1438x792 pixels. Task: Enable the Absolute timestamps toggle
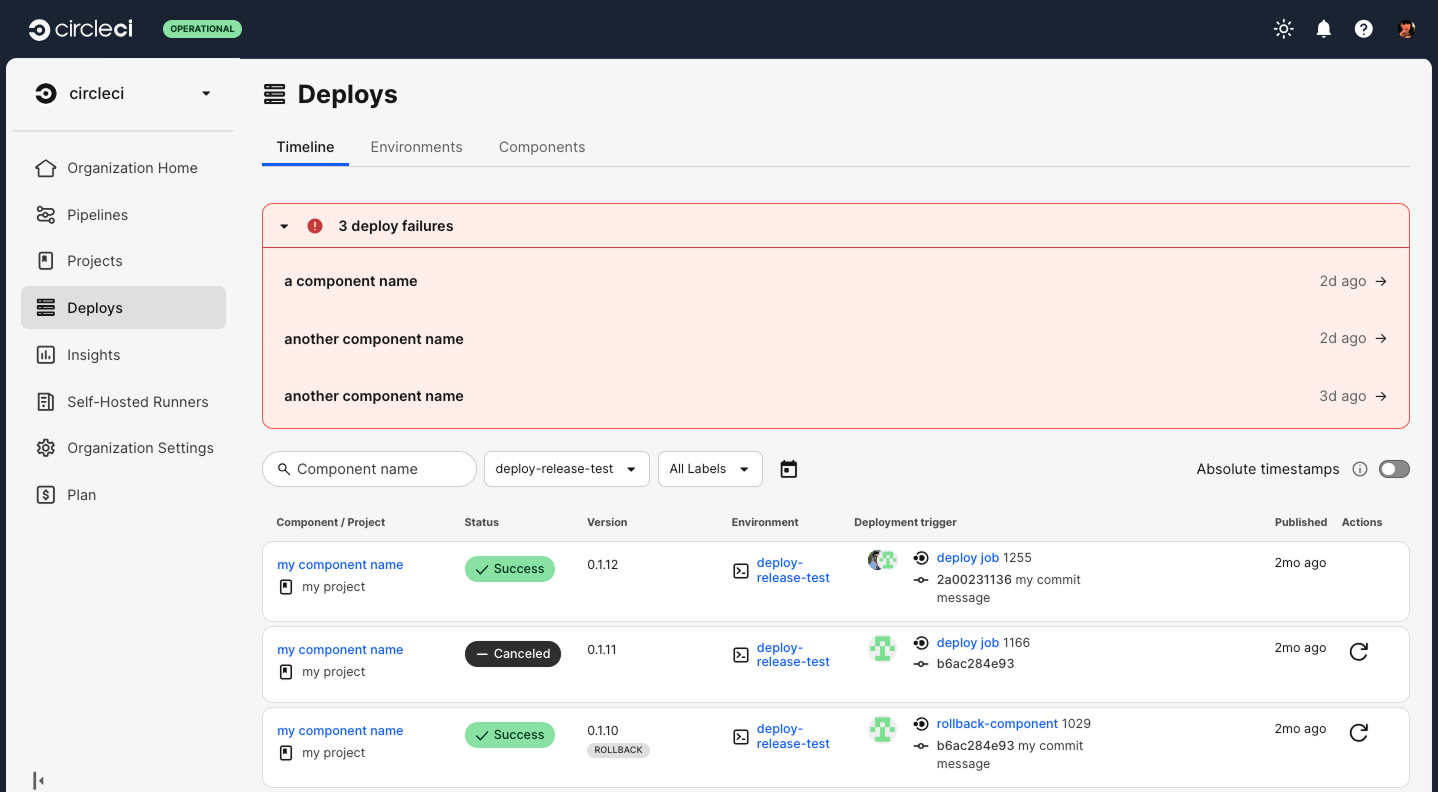point(1394,469)
